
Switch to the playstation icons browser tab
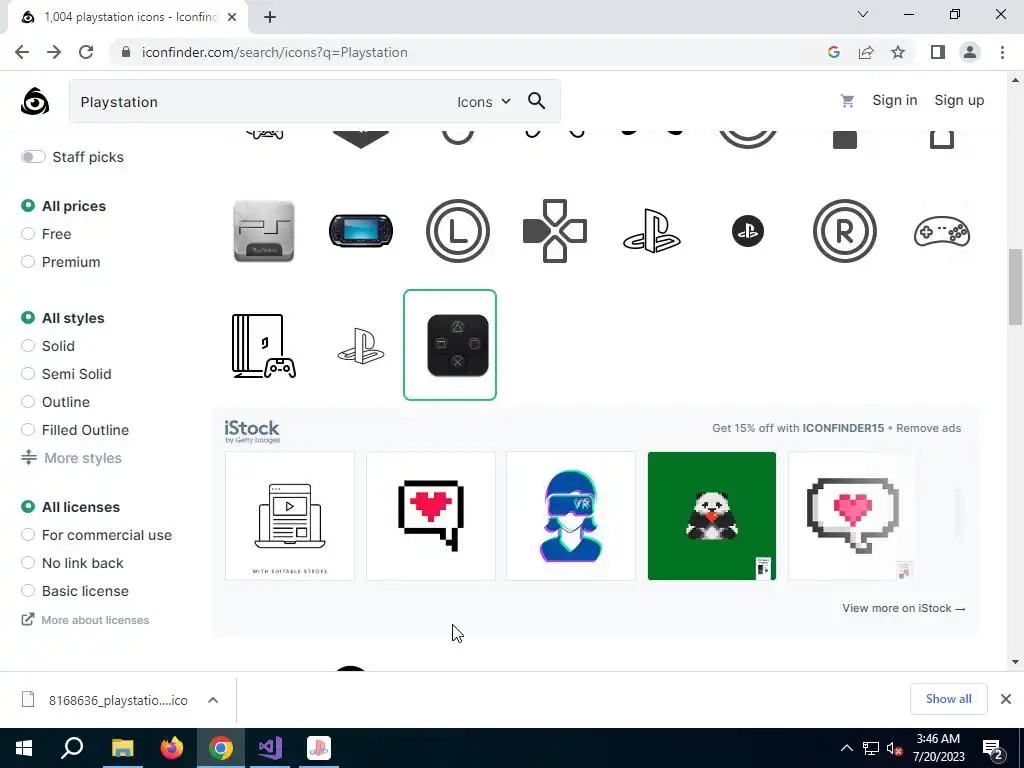click(x=129, y=17)
